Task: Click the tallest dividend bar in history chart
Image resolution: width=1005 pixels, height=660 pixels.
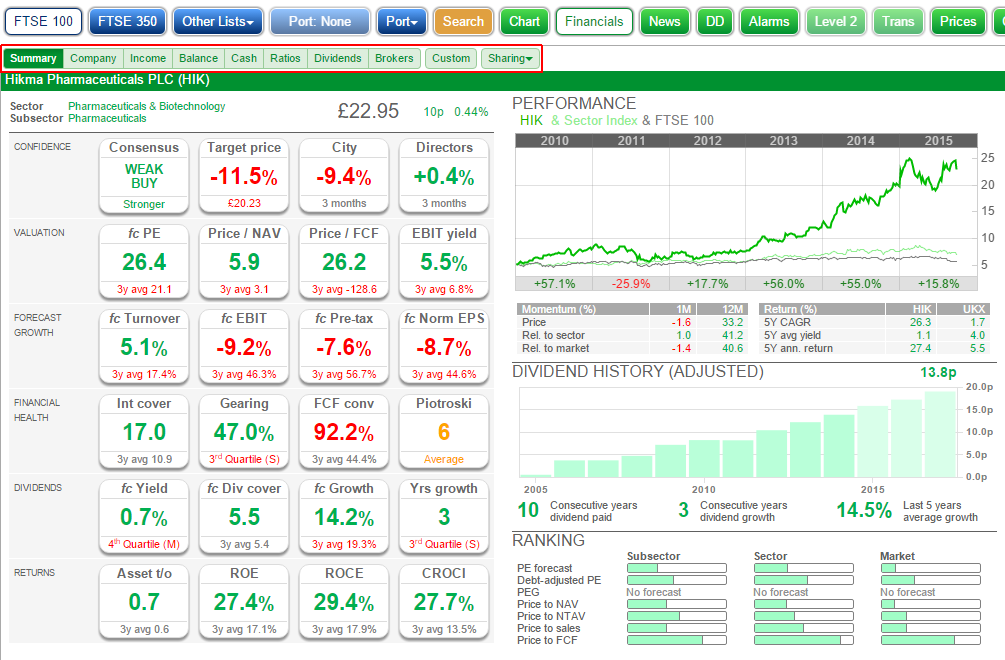Action: [x=940, y=434]
